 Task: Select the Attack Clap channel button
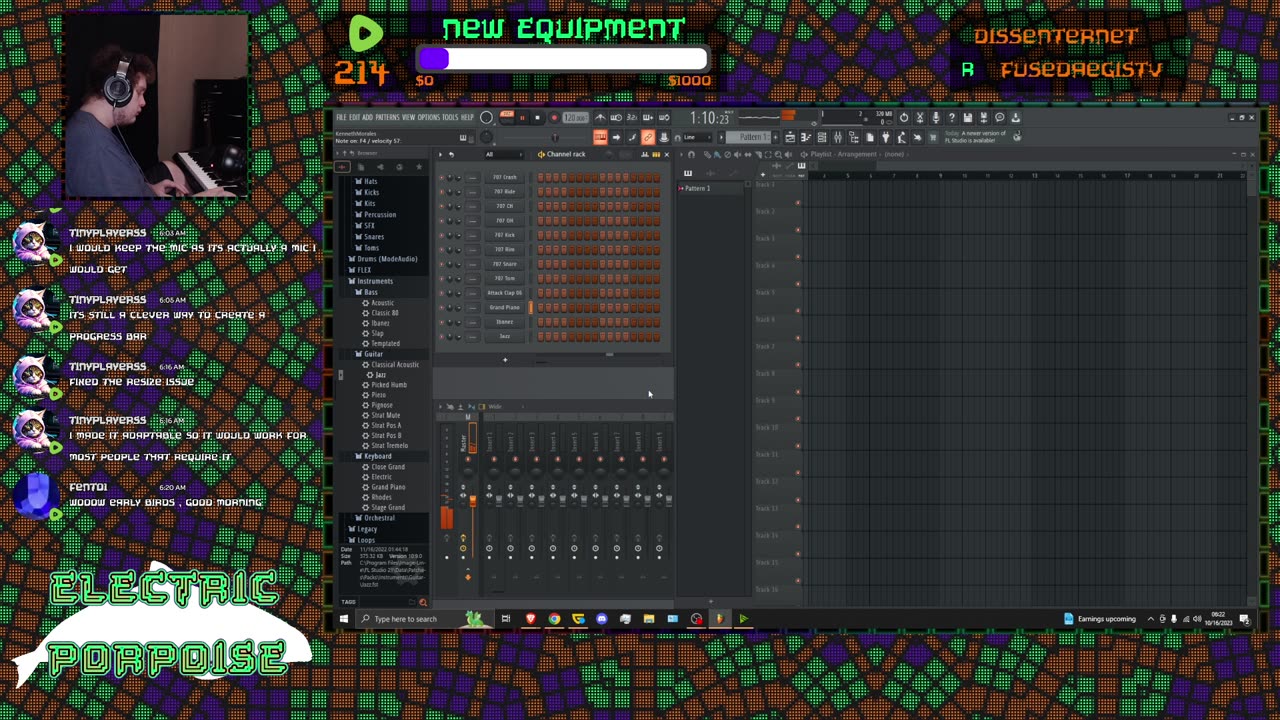coord(505,293)
